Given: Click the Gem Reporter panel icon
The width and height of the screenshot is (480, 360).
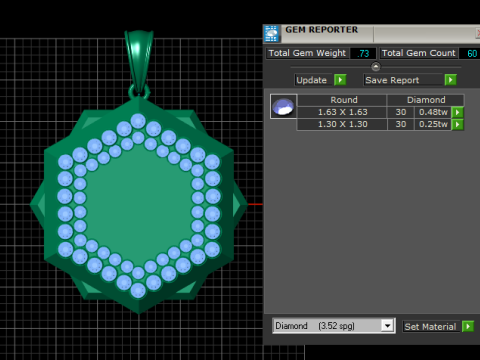Looking at the screenshot, I should pyautogui.click(x=271, y=33).
